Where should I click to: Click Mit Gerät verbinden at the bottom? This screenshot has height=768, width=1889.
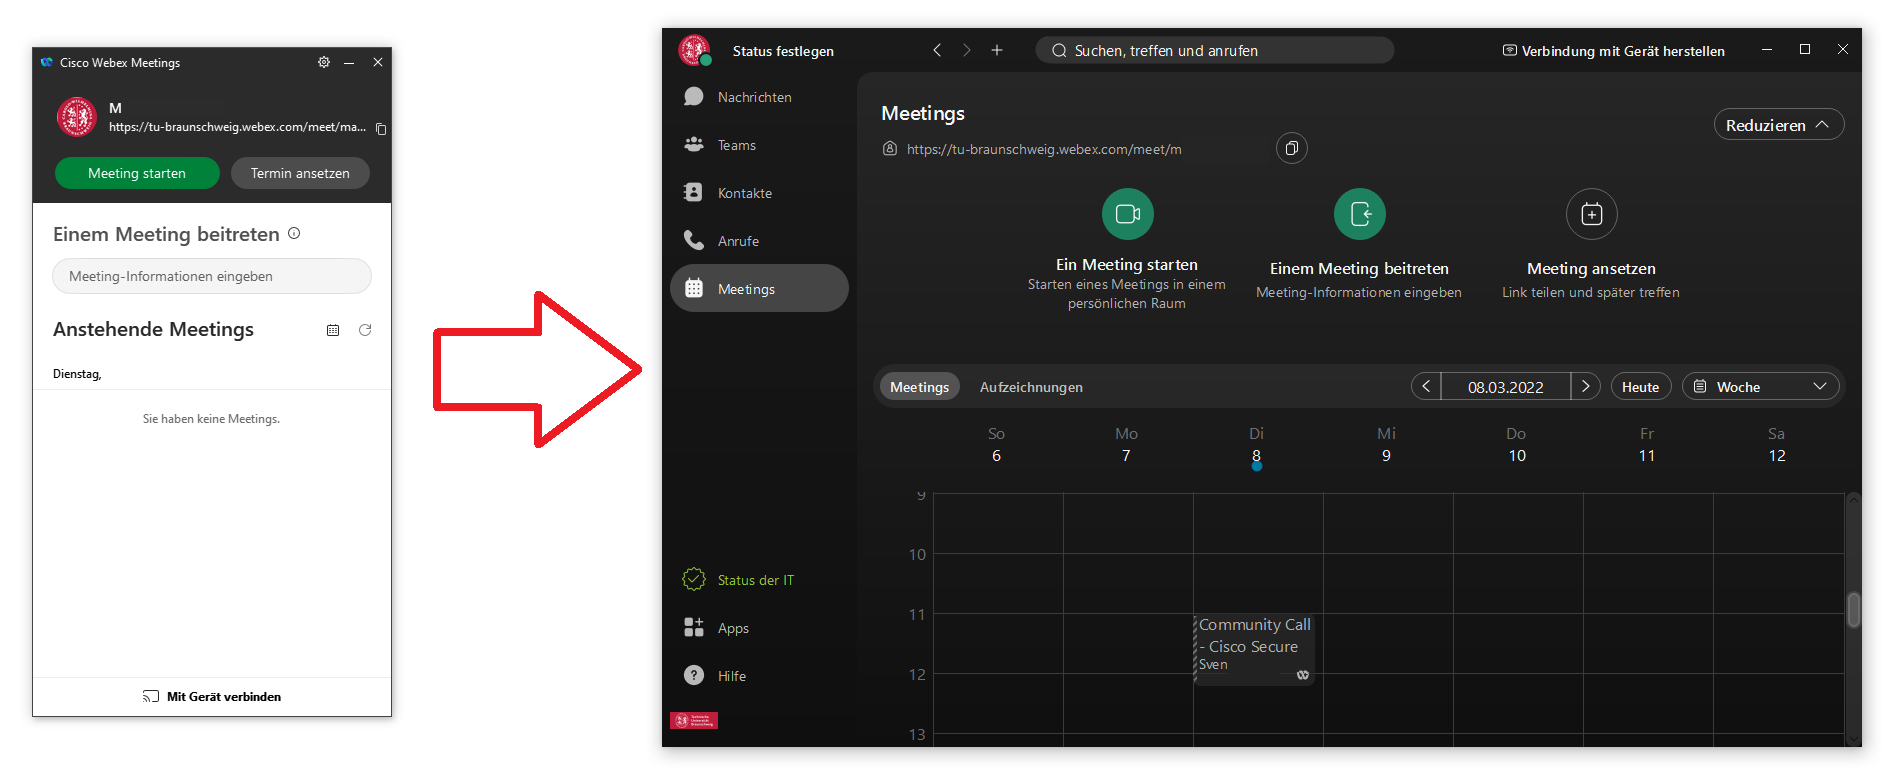[x=212, y=697]
